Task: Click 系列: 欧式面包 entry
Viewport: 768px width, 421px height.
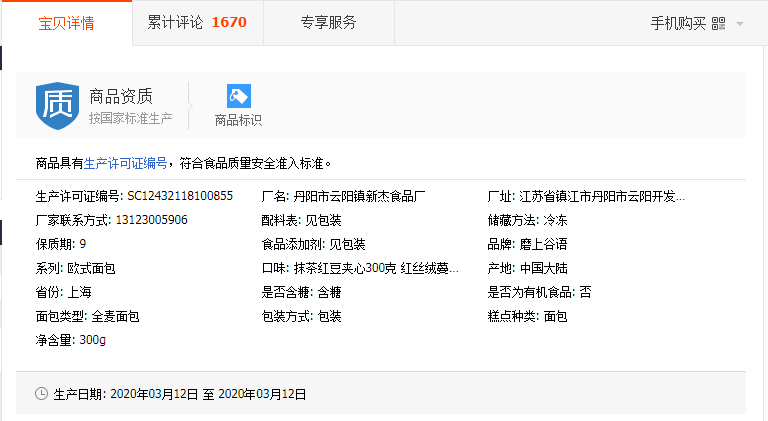Action: (x=75, y=268)
